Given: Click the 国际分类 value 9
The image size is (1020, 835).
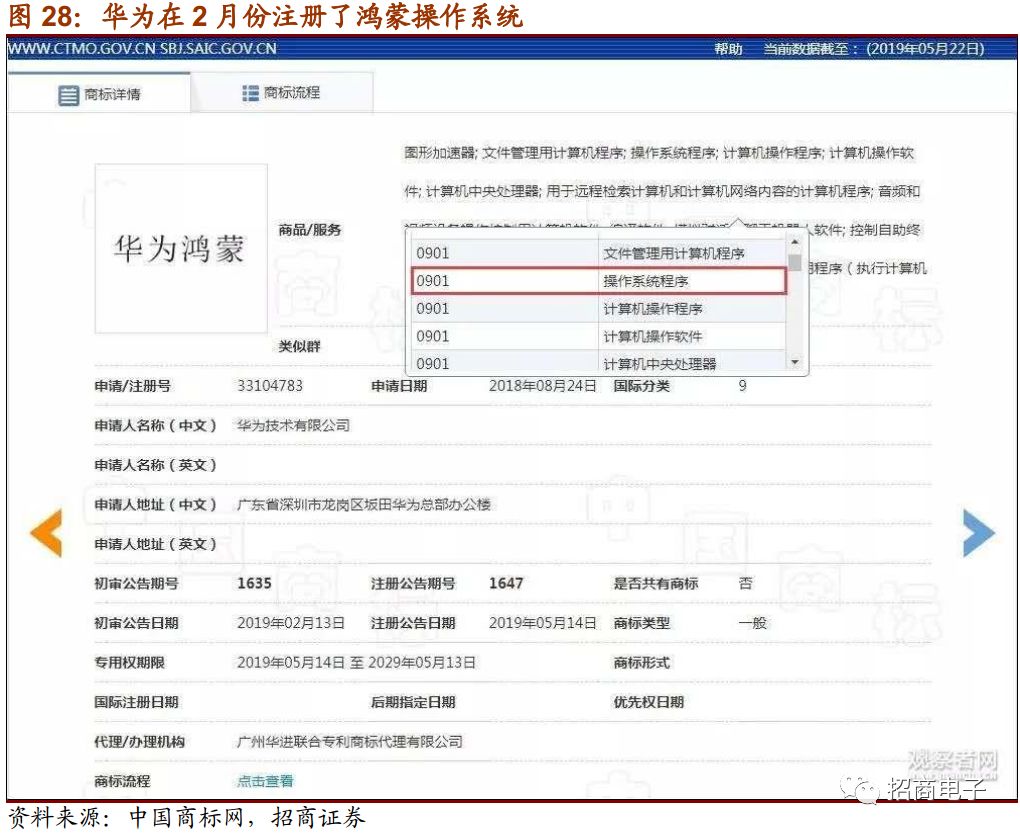Looking at the screenshot, I should [742, 386].
